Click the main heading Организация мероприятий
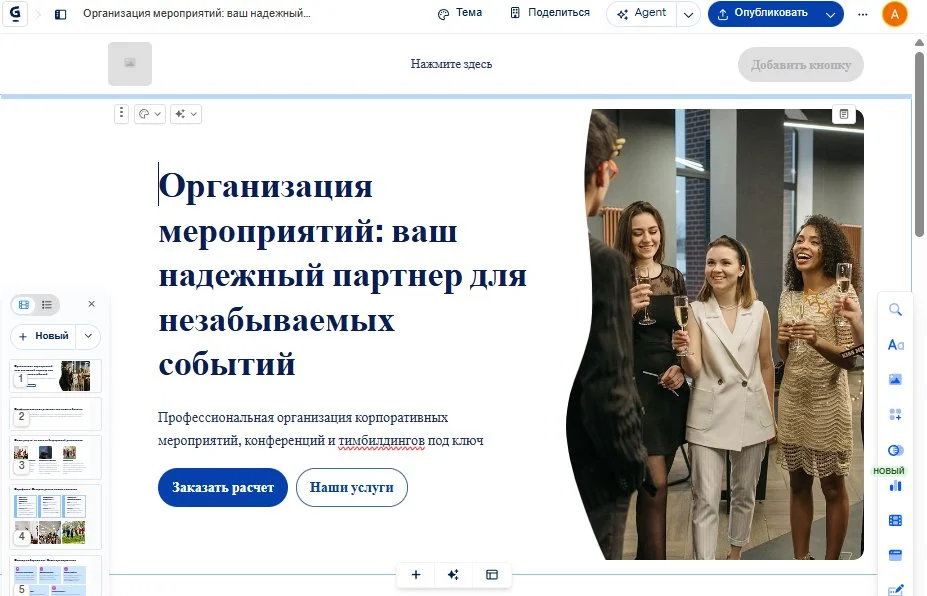The image size is (927, 596). point(343,274)
